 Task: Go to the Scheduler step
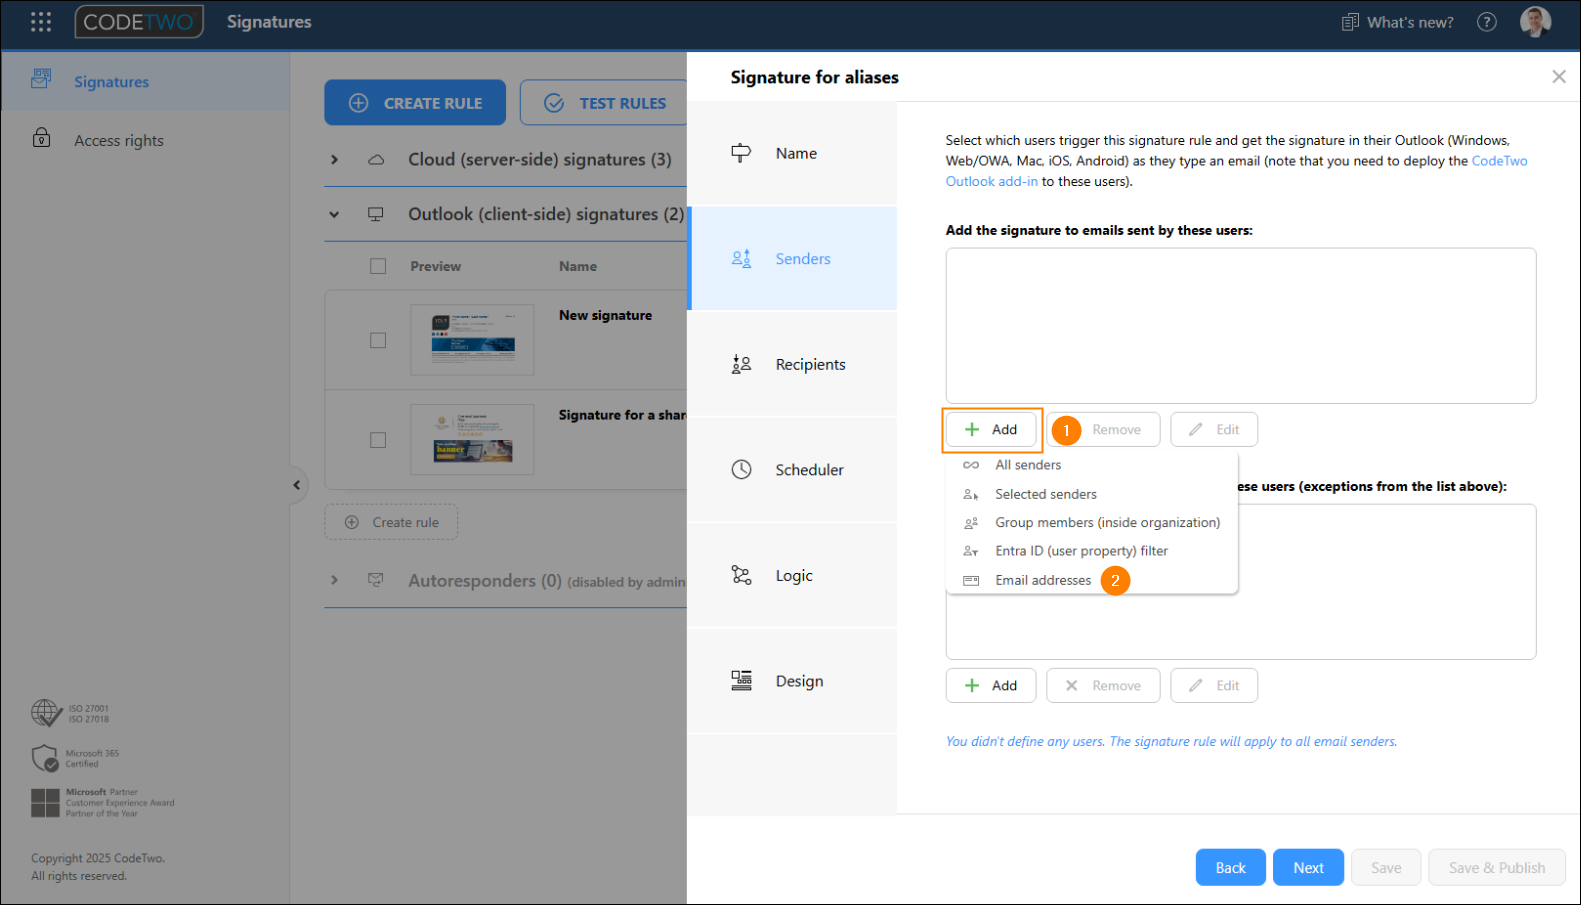793,470
